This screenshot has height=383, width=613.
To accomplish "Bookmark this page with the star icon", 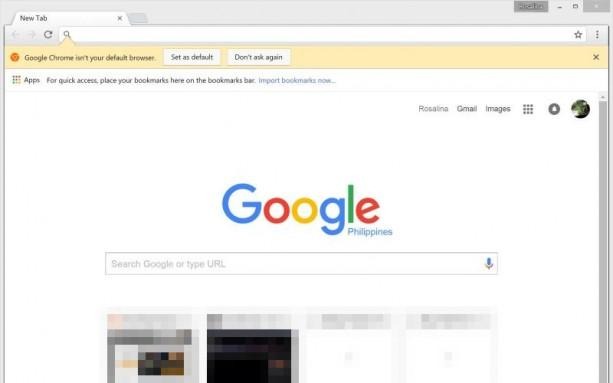I will (x=578, y=35).
